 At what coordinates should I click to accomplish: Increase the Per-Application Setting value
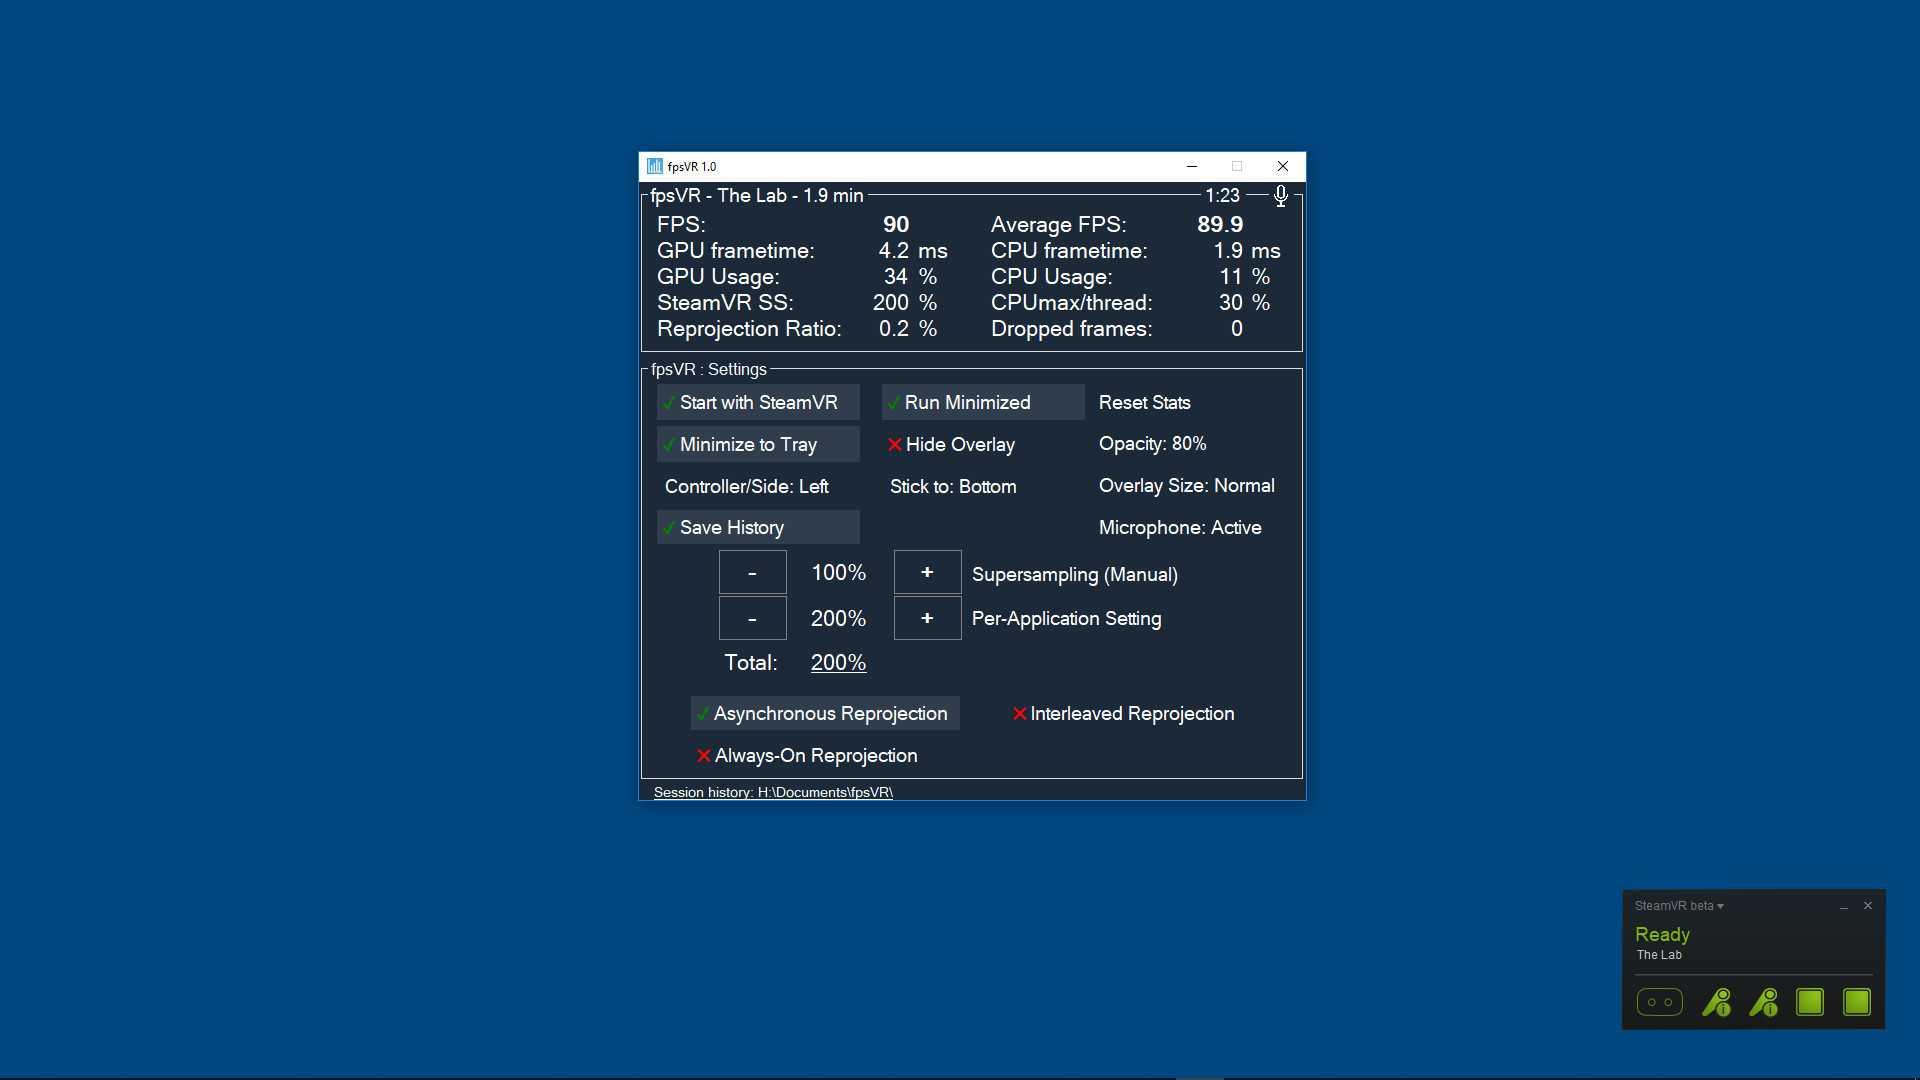coord(927,618)
